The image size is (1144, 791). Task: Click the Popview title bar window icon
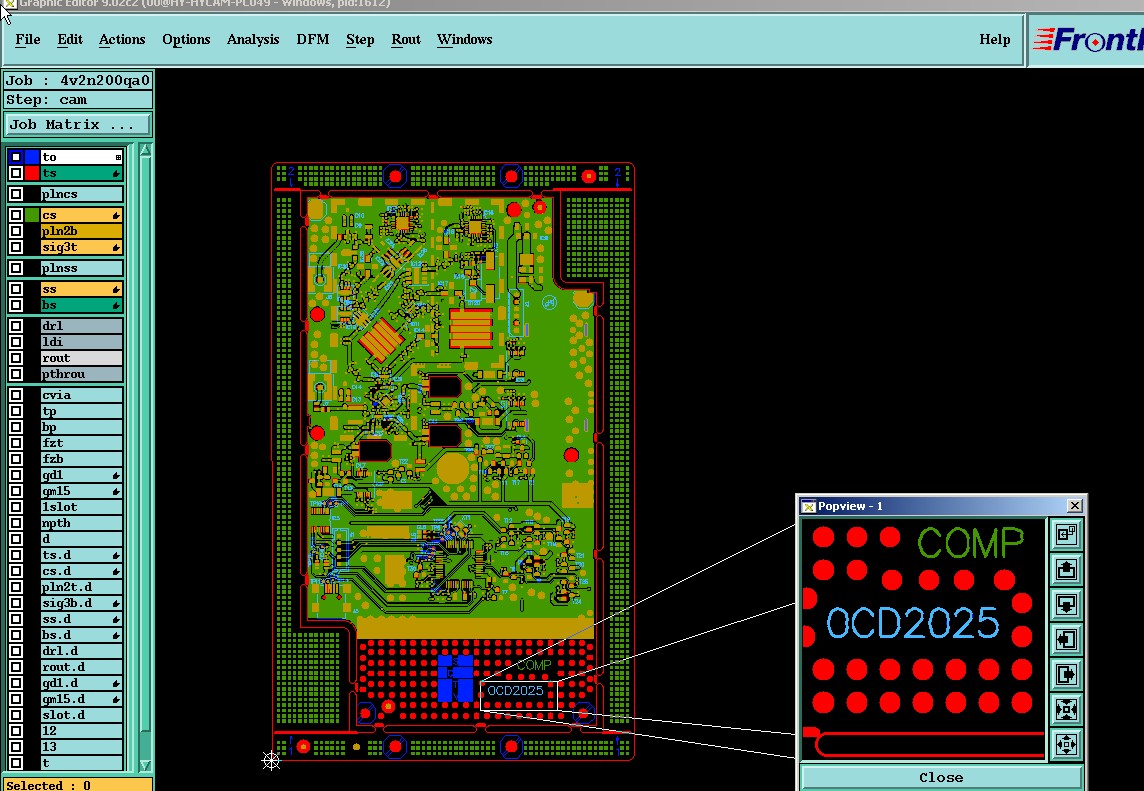(808, 506)
